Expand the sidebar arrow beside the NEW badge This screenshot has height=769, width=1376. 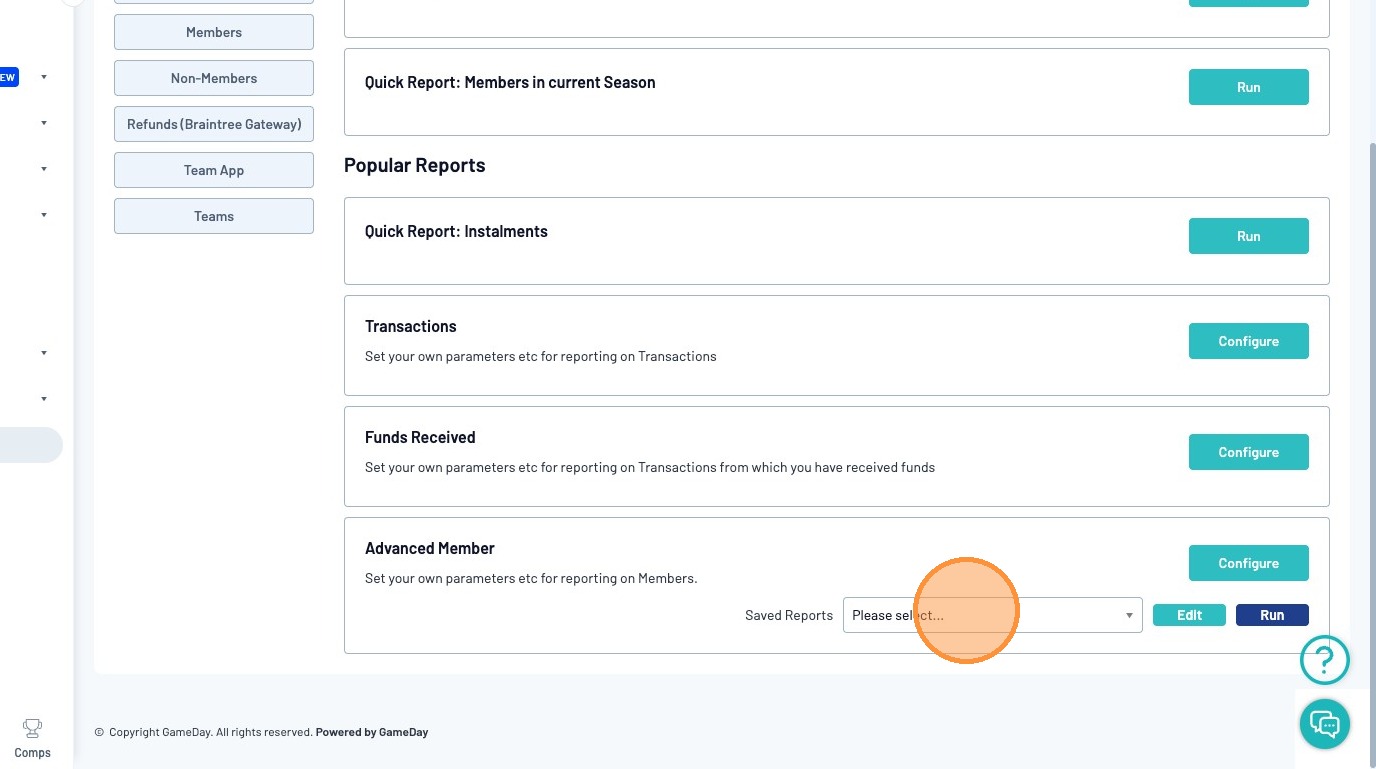click(x=44, y=77)
